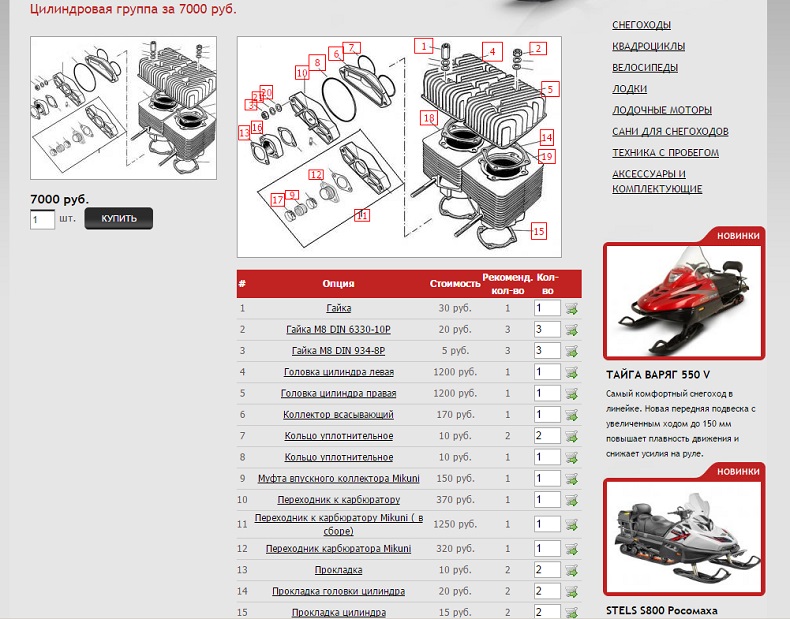Image resolution: width=790 pixels, height=619 pixels.
Task: Open Головка цилиндра правая link
Action: pos(339,393)
